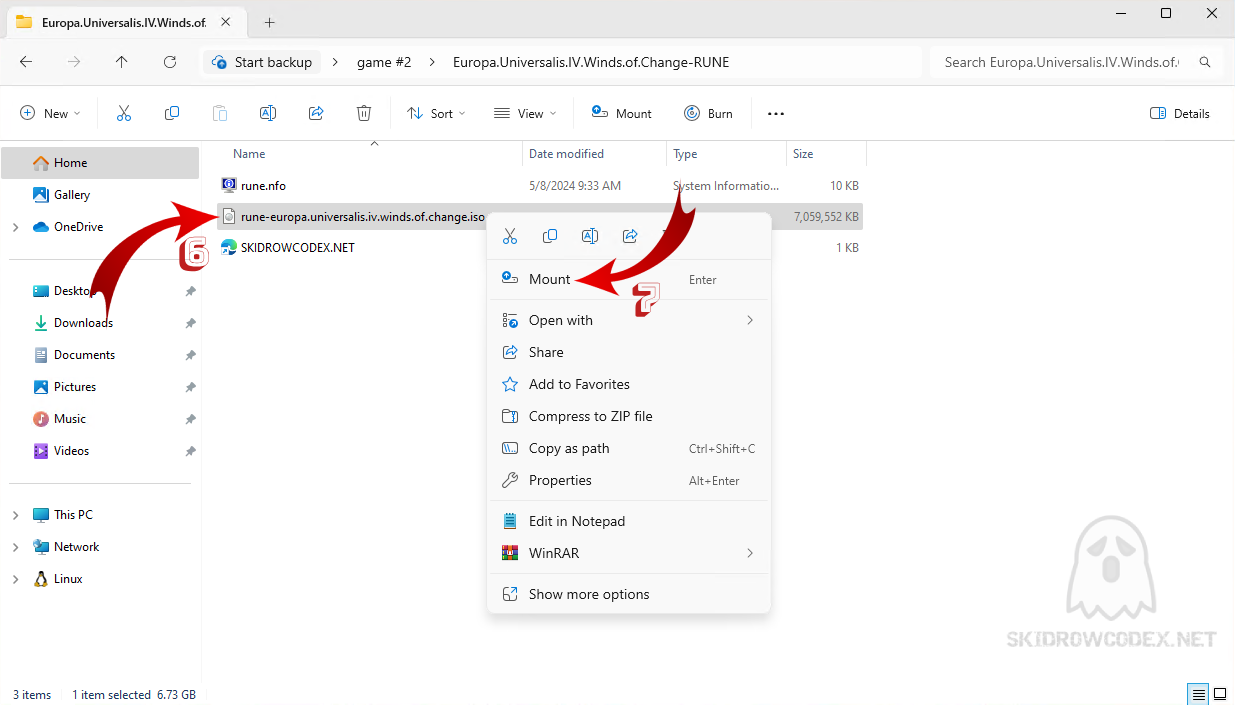The image size is (1235, 705).
Task: Open the See more ellipsis in toolbar
Action: pyautogui.click(x=776, y=114)
